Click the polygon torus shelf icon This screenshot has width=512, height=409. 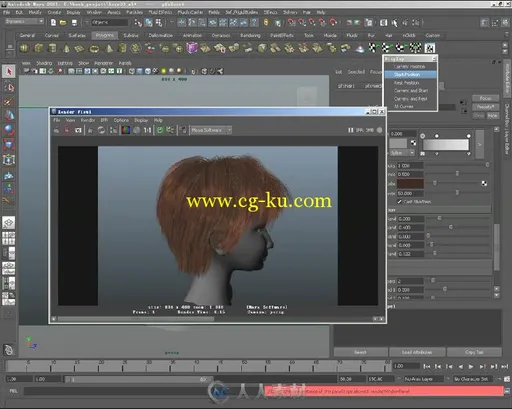95,49
